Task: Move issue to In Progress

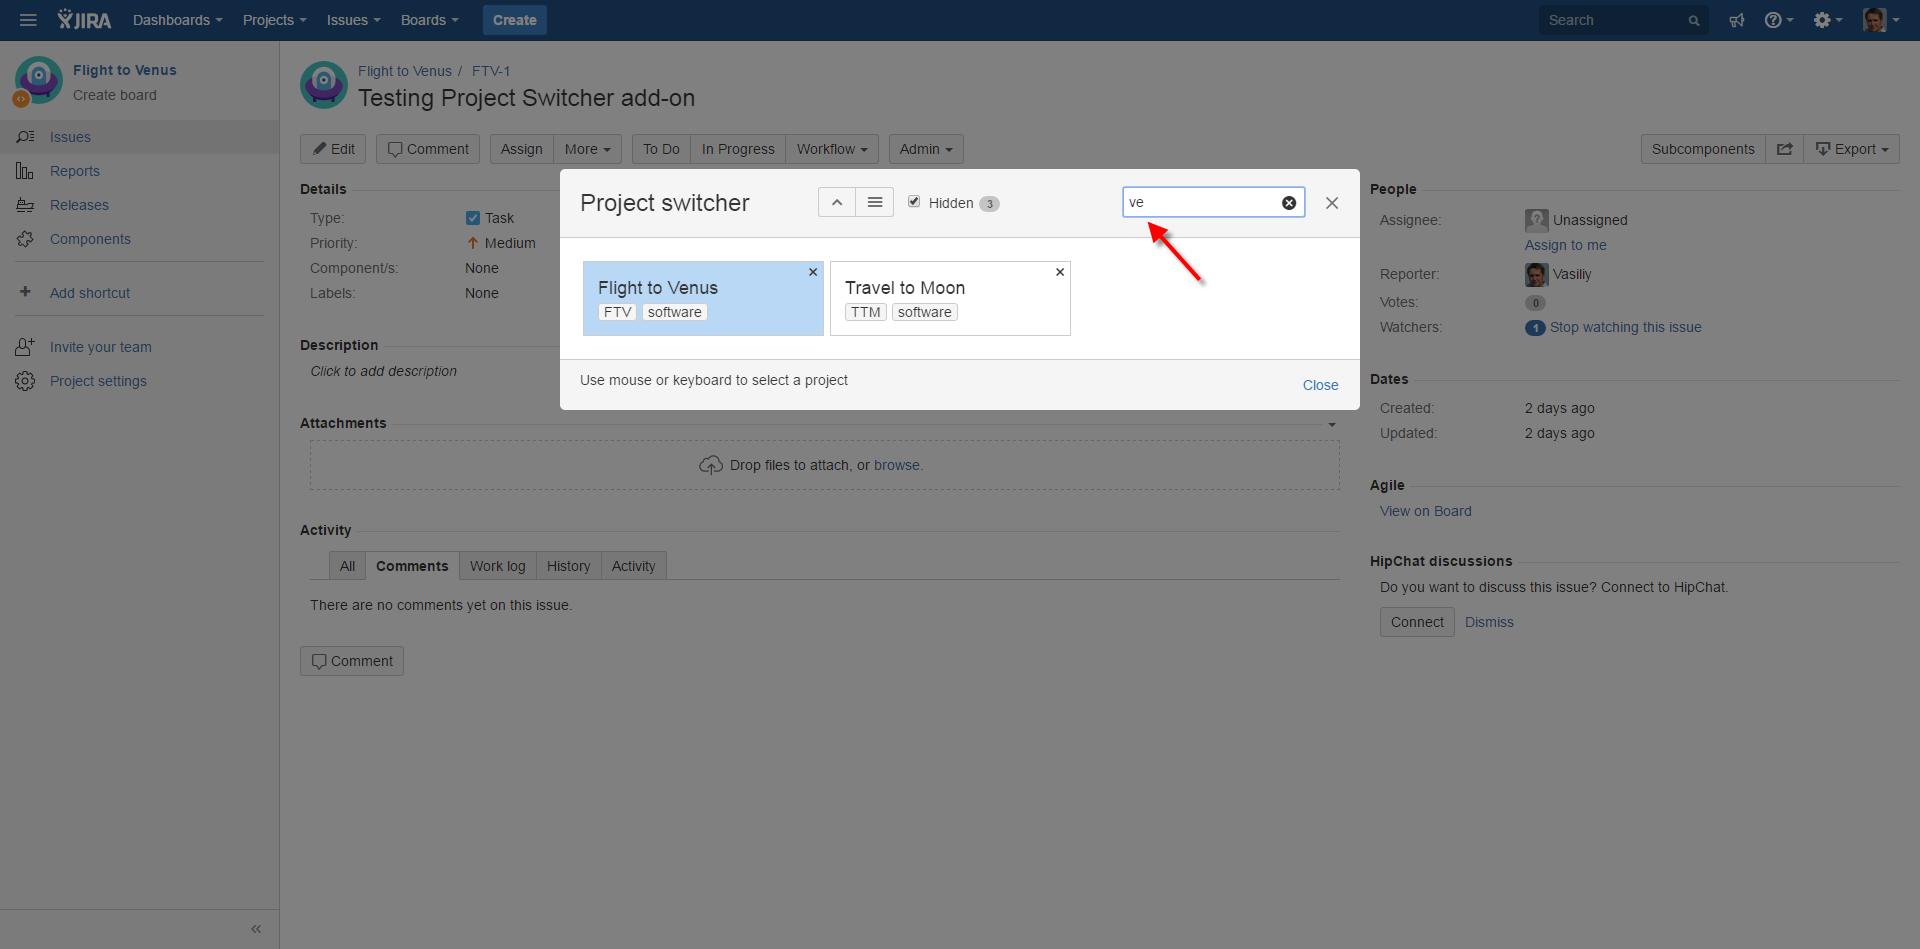Action: 738,149
